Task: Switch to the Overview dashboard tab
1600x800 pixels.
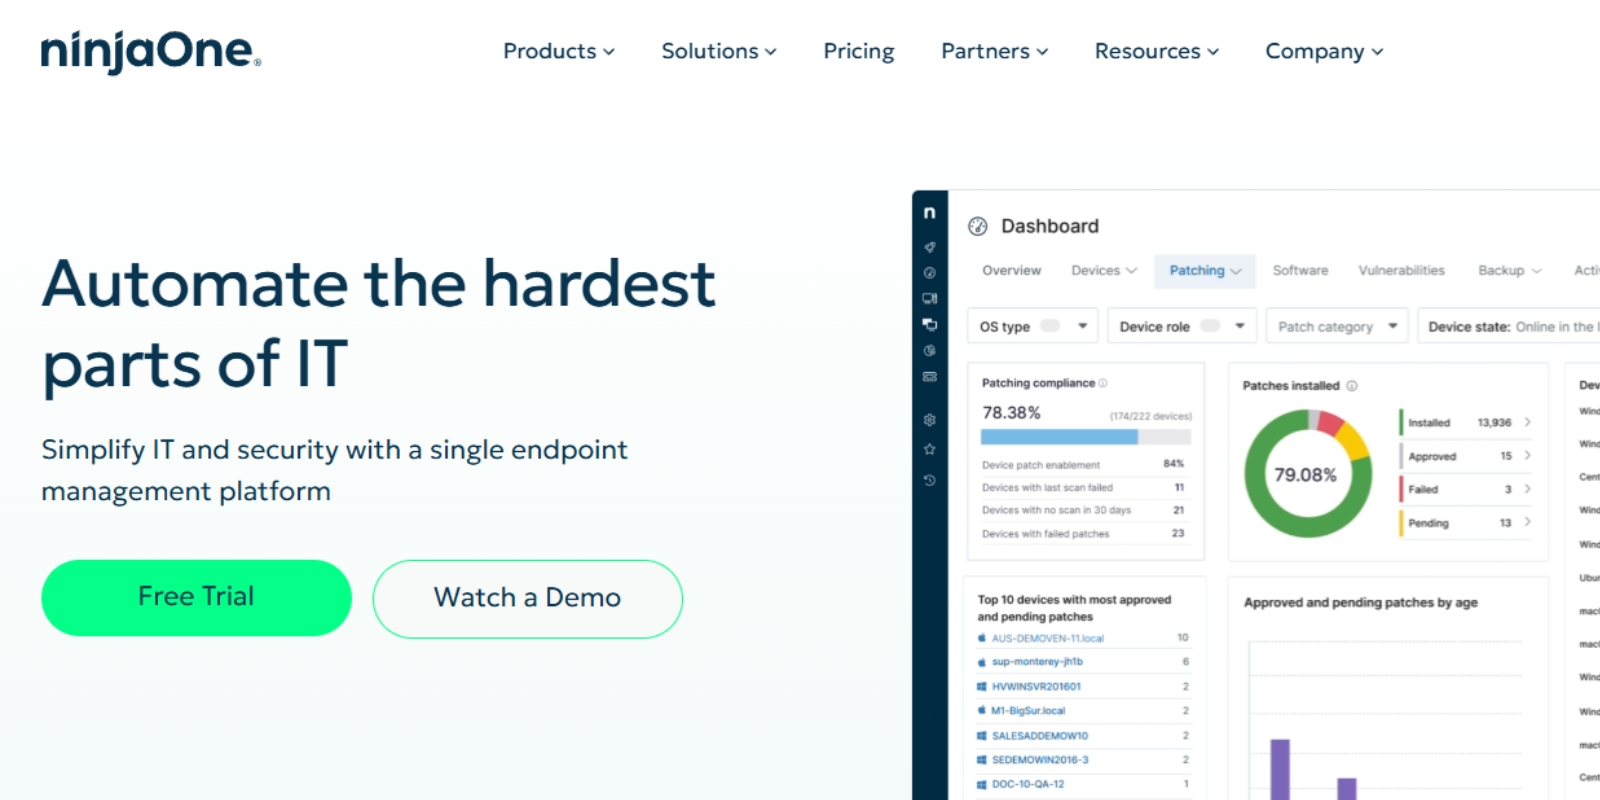Action: 1011,271
